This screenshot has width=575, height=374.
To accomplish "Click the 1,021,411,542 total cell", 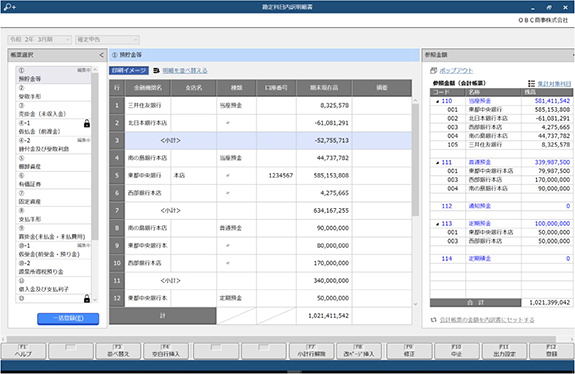I will [324, 316].
